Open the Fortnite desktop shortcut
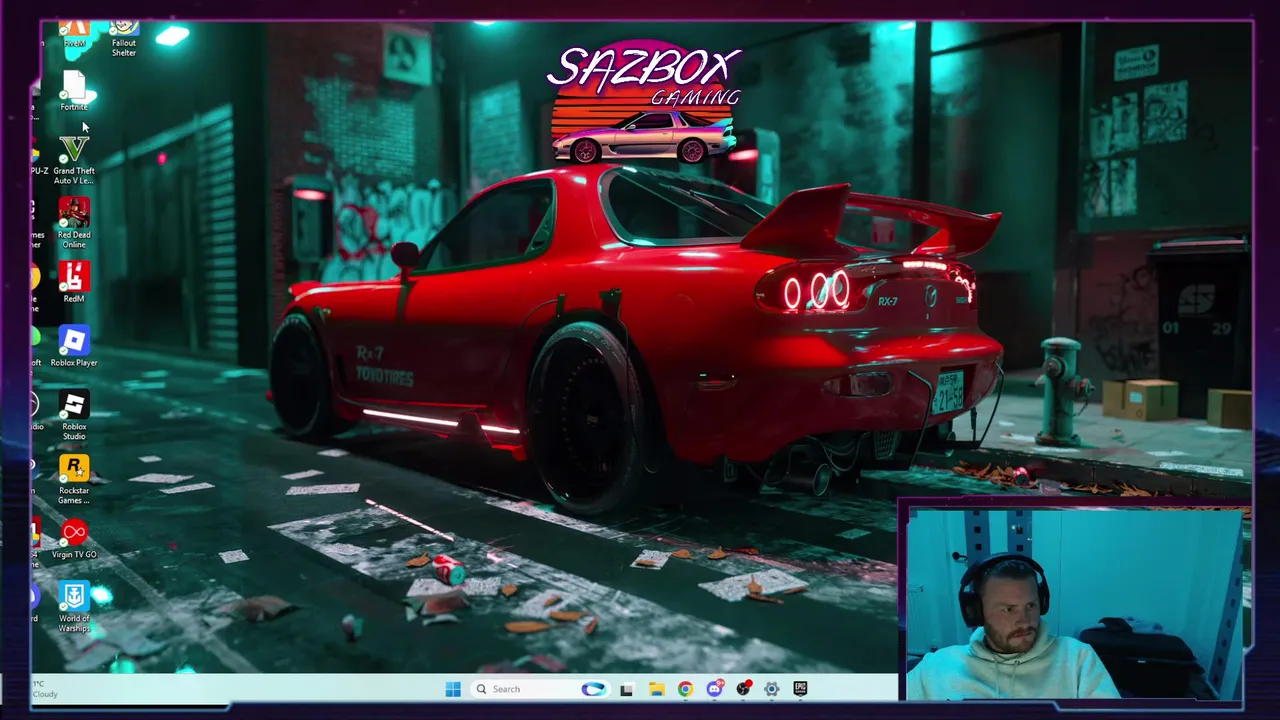Viewport: 1280px width, 720px height. [x=74, y=91]
